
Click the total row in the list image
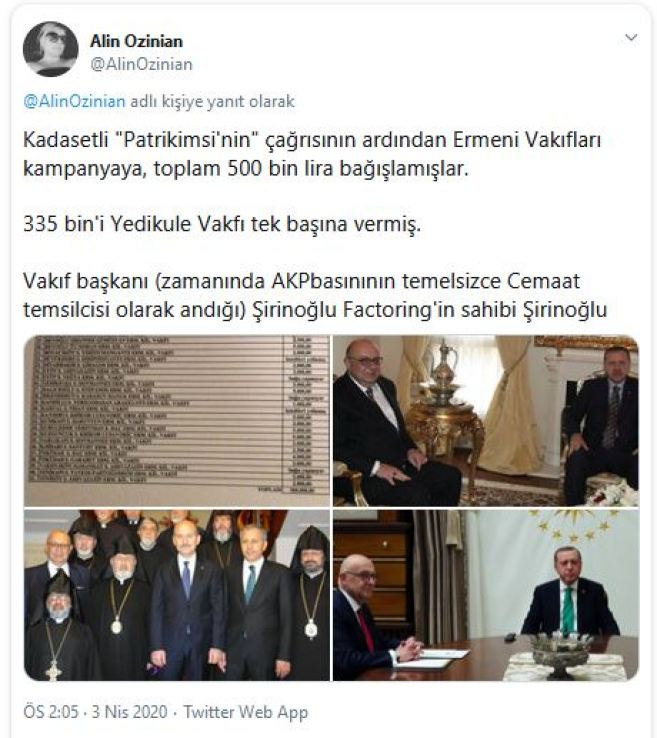pos(293,489)
